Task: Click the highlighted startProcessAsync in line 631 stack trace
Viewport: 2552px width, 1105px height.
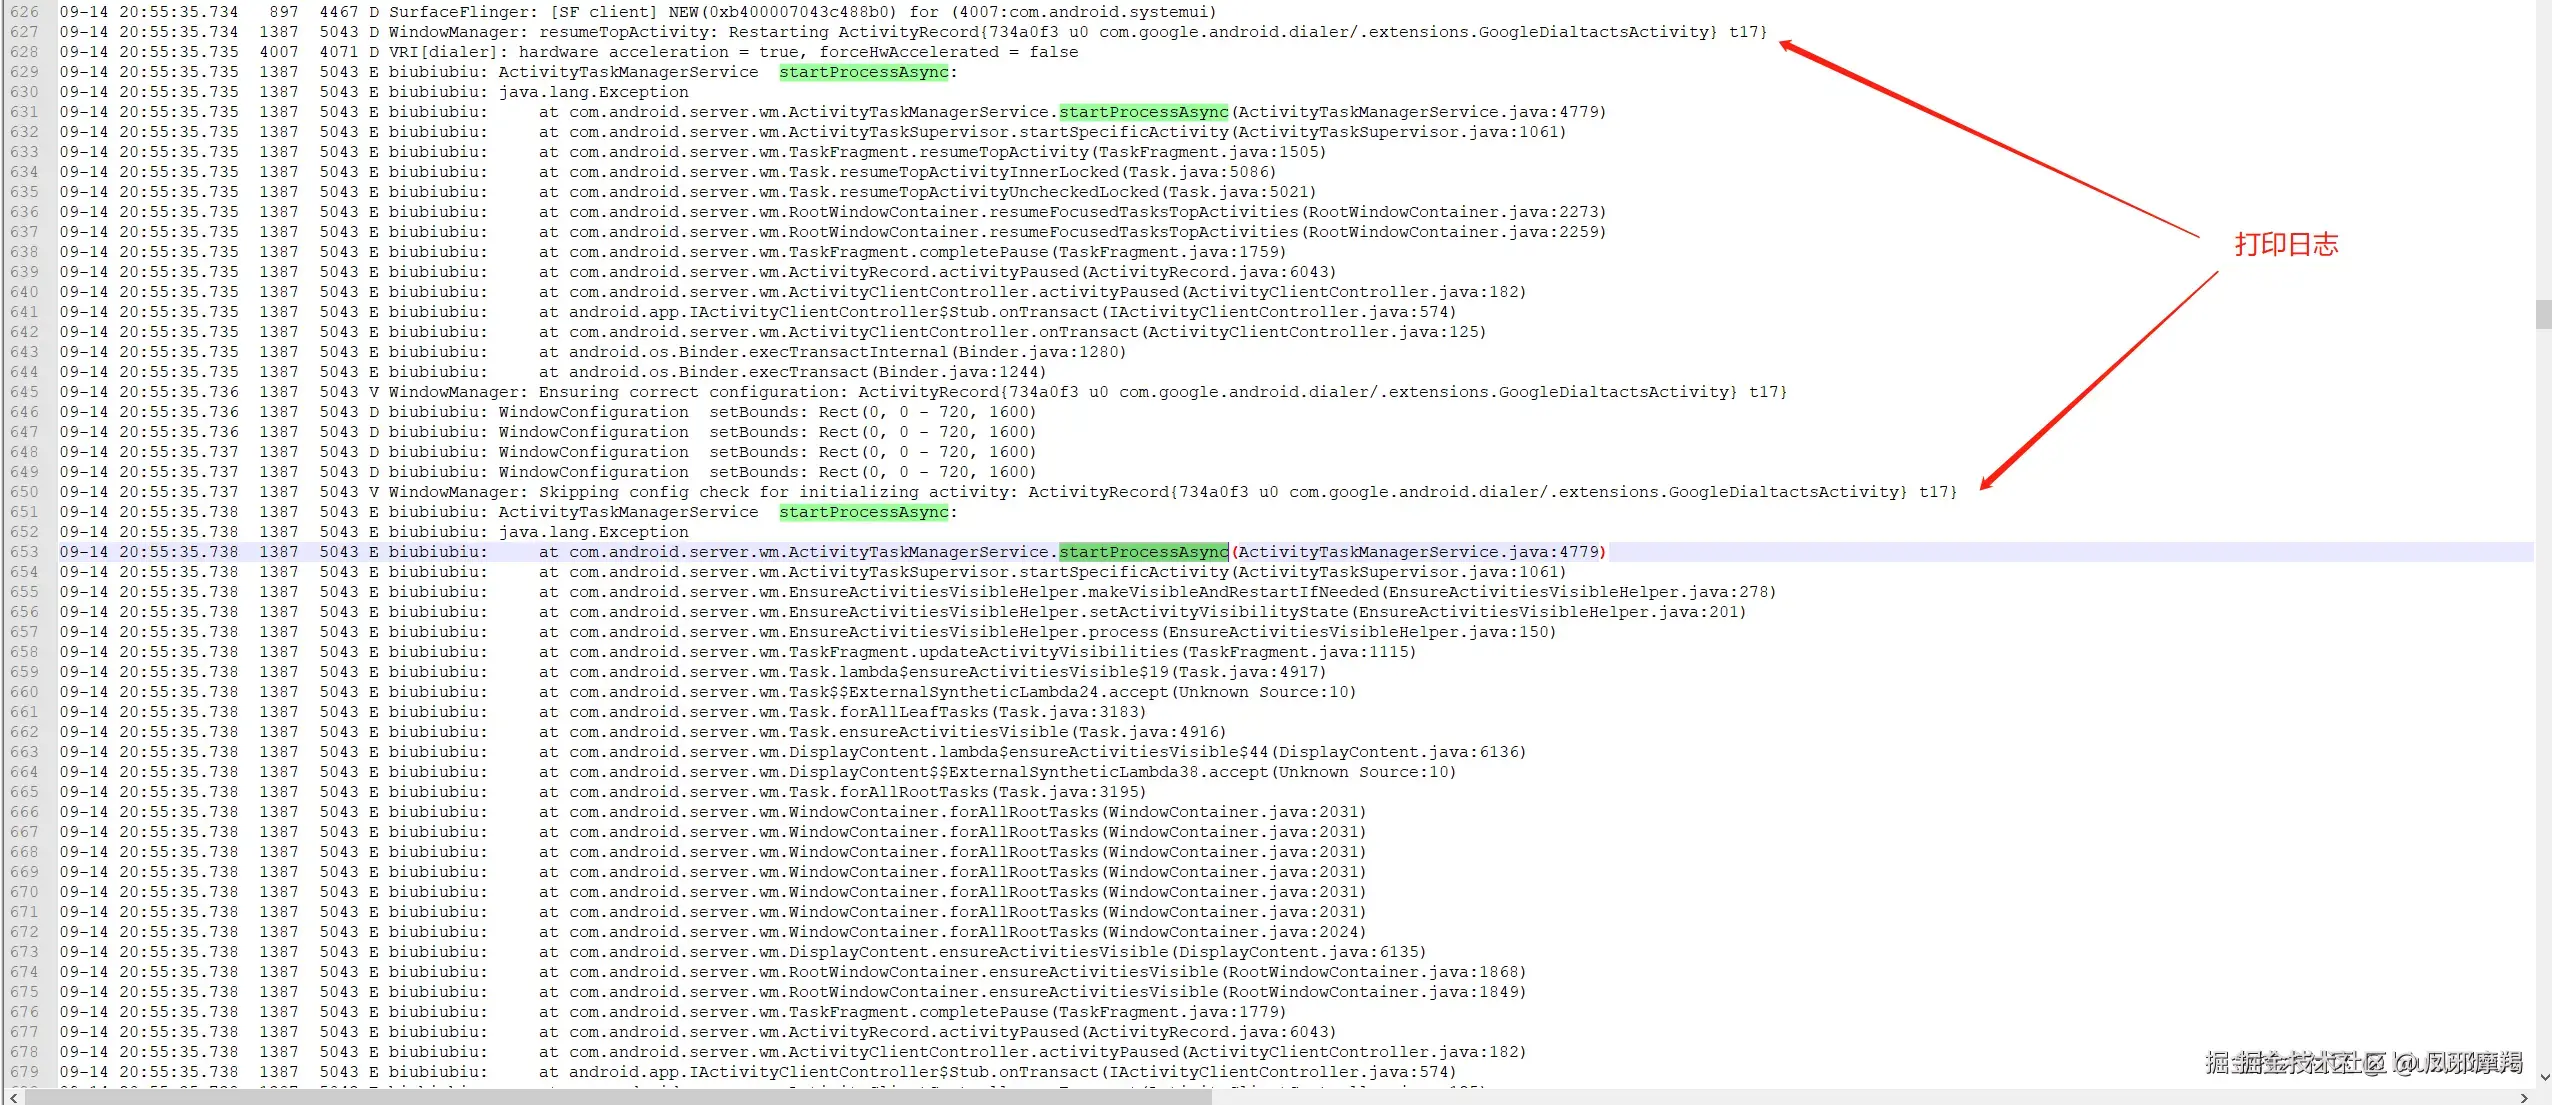Action: (x=1143, y=111)
